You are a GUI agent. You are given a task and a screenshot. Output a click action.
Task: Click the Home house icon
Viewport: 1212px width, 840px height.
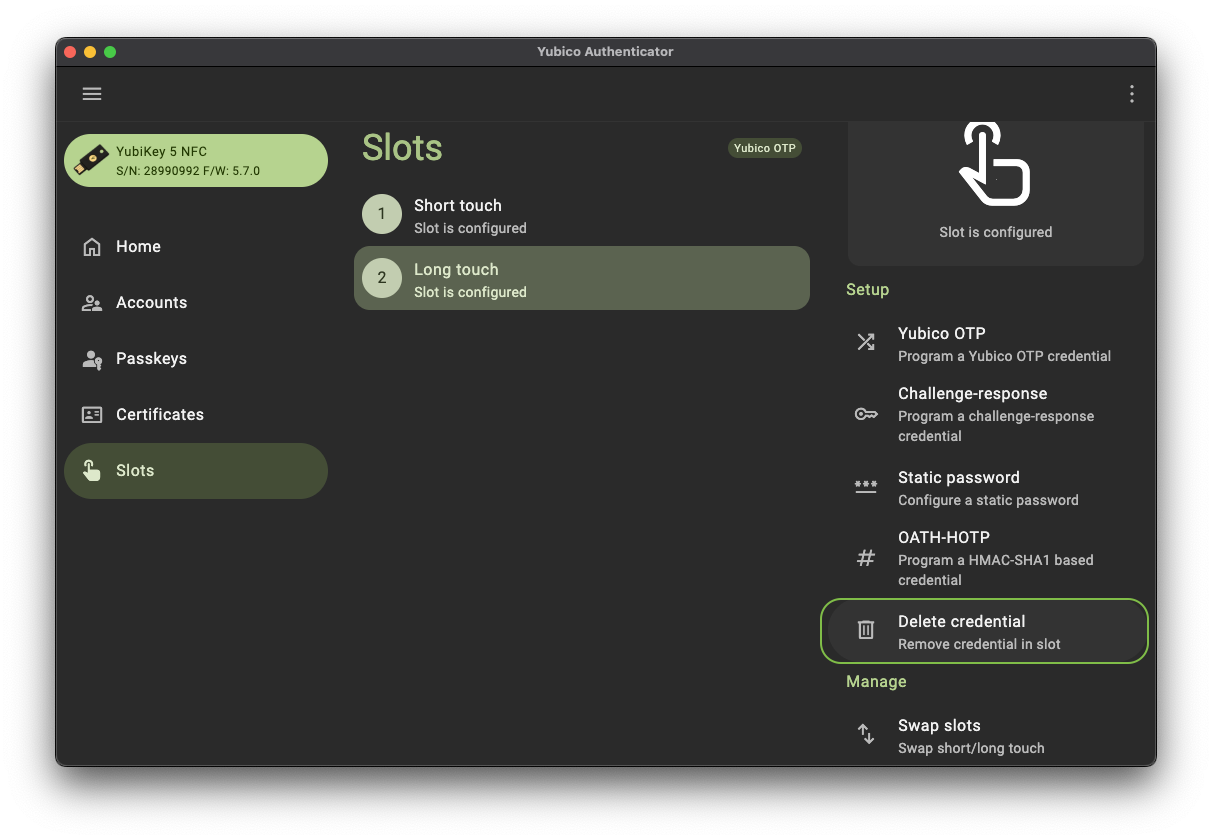[92, 247]
